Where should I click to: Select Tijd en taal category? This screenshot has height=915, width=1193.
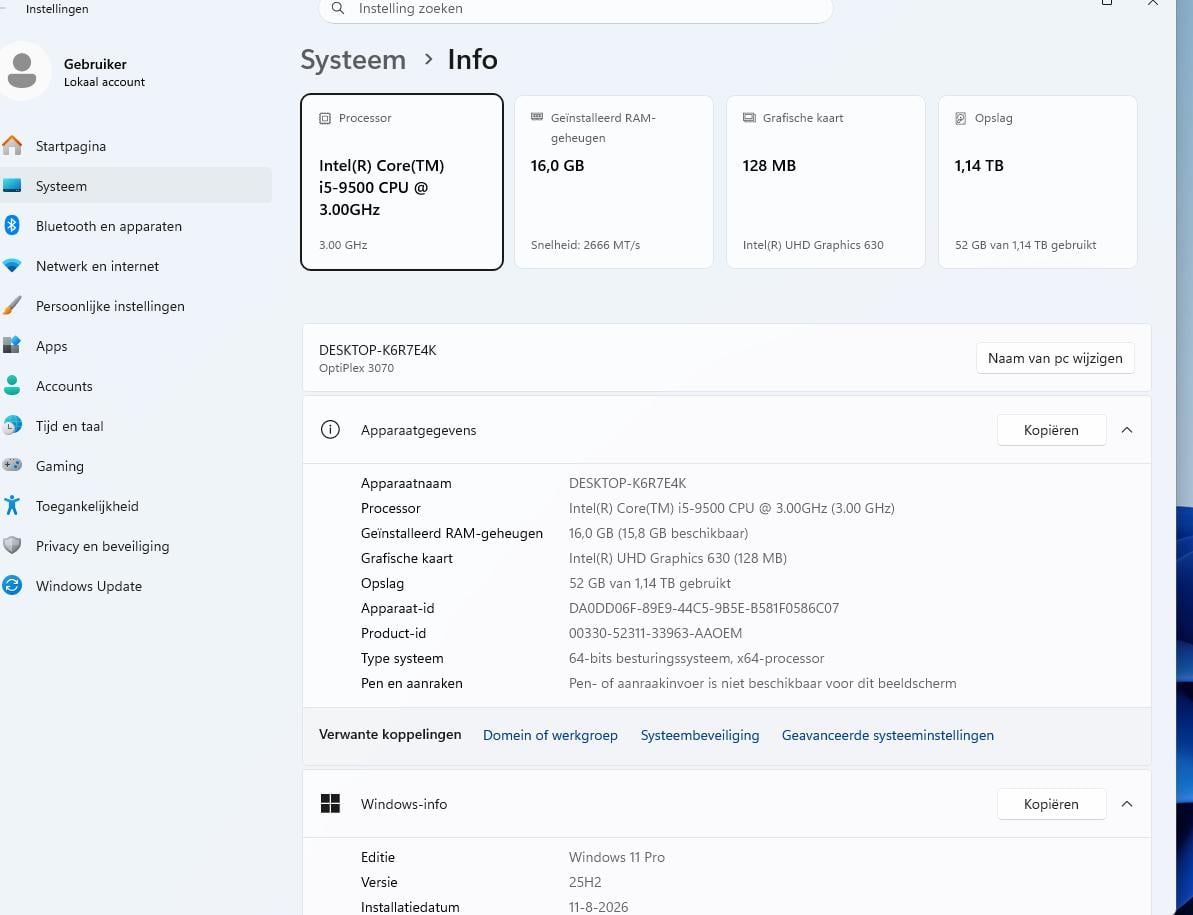(x=135, y=426)
